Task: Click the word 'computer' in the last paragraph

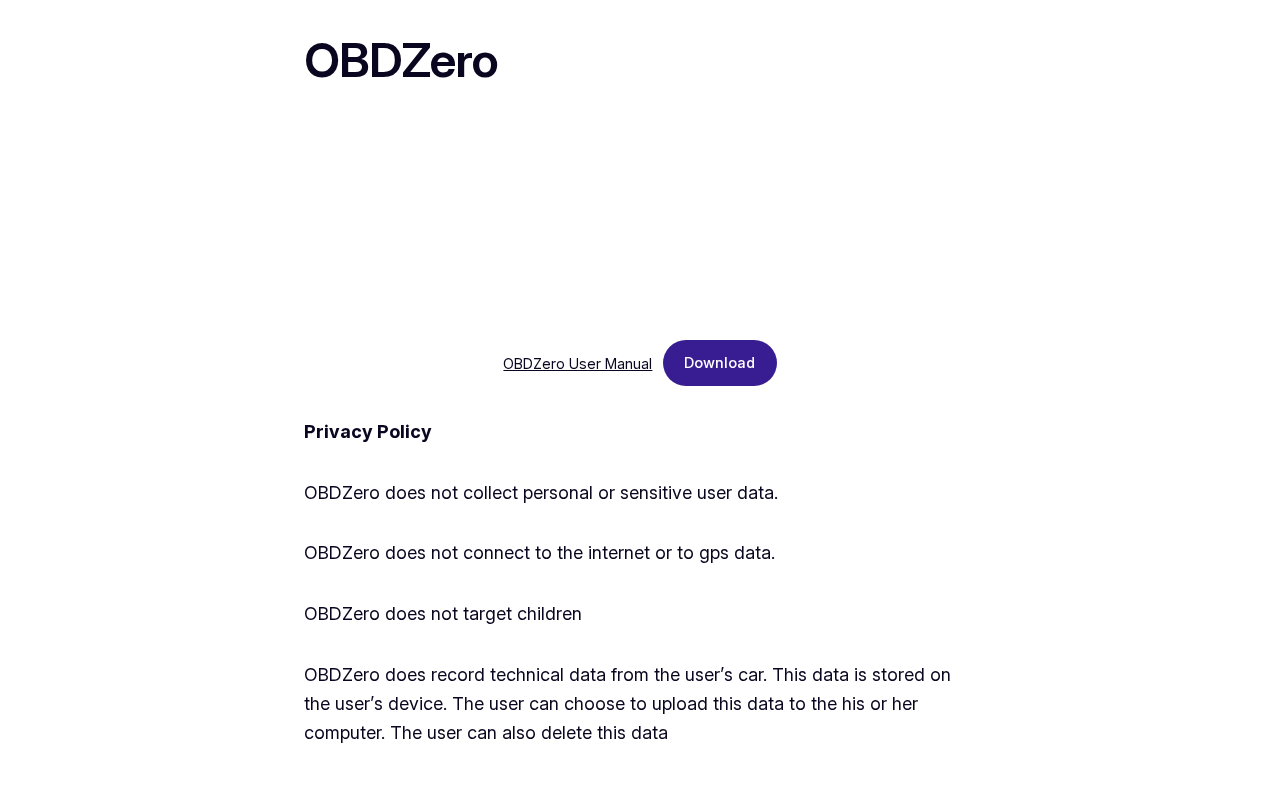Action: pos(344,733)
